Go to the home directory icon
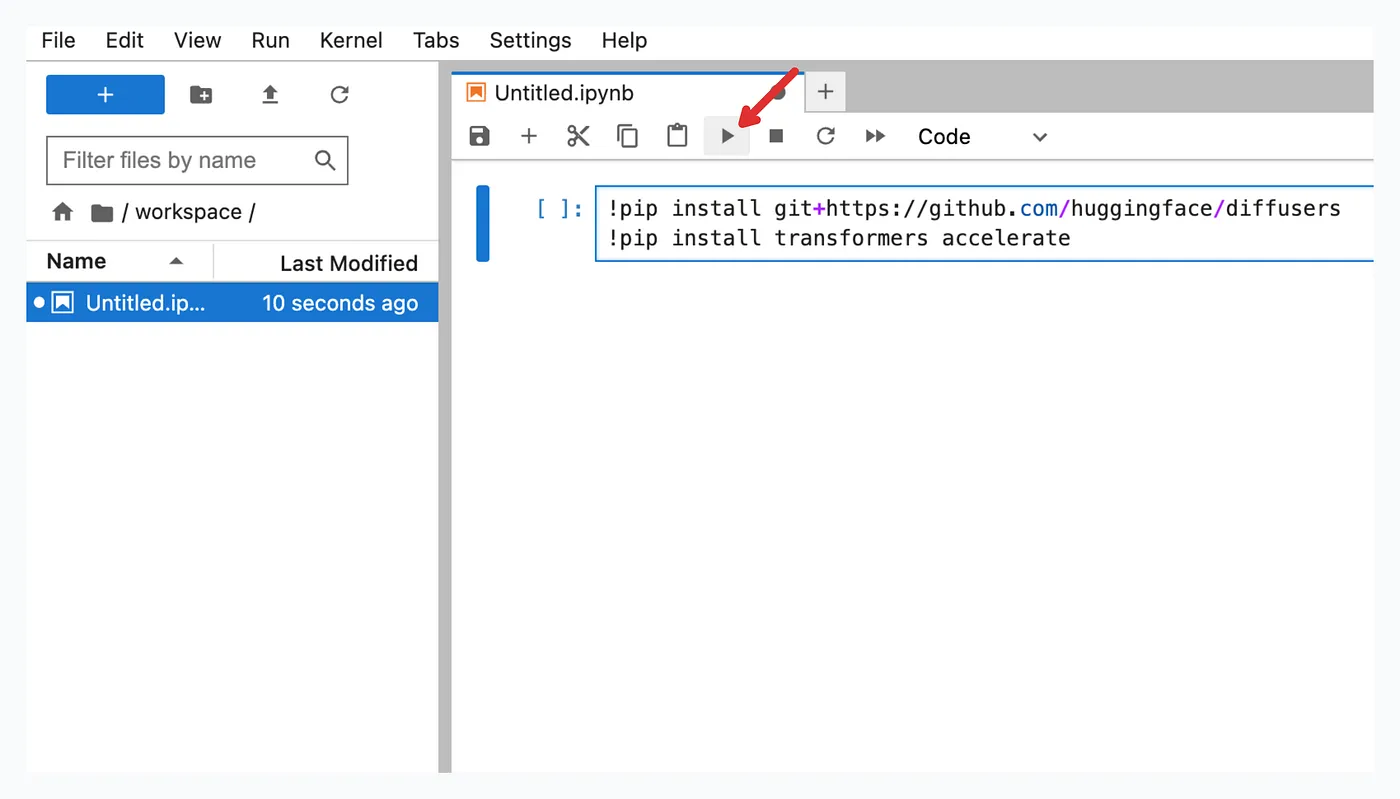The height and width of the screenshot is (799, 1400). pyautogui.click(x=63, y=212)
